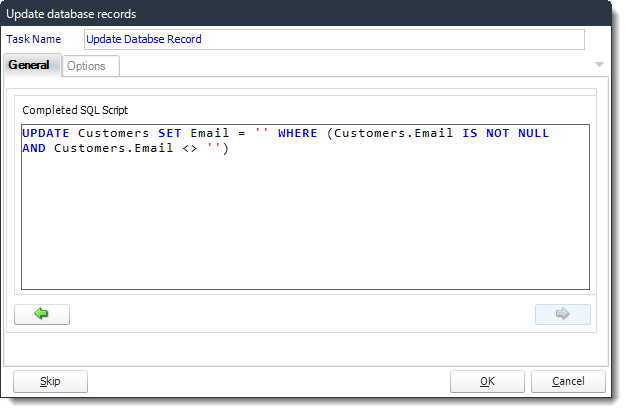Image resolution: width=627 pixels, height=413 pixels.
Task: Click the AND keyword on second line
Action: point(34,150)
